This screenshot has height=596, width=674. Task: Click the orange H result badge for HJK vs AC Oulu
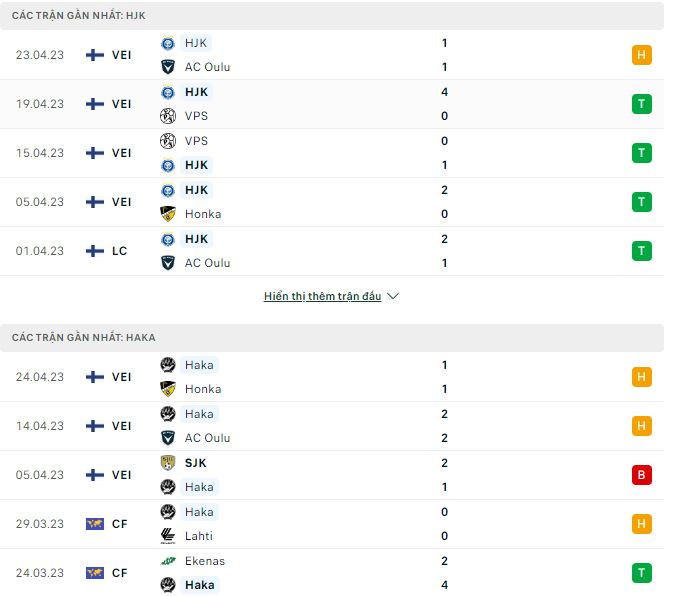coord(642,55)
